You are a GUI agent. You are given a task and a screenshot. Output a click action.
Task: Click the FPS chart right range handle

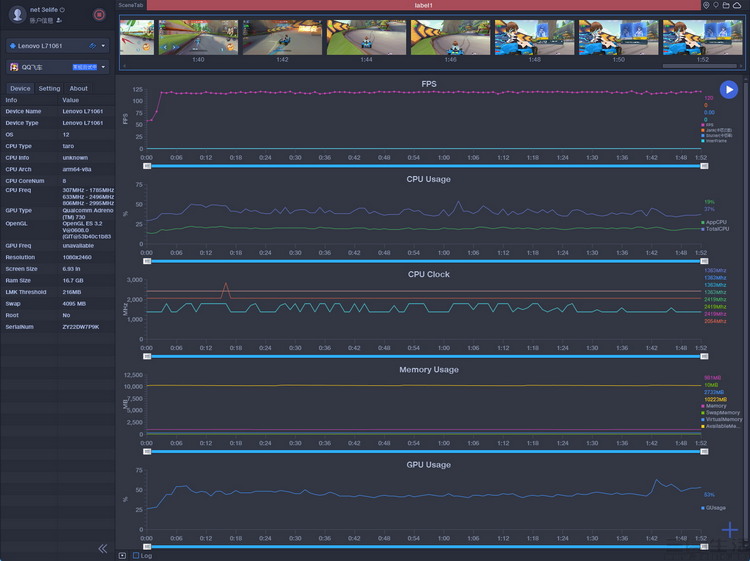tap(704, 166)
